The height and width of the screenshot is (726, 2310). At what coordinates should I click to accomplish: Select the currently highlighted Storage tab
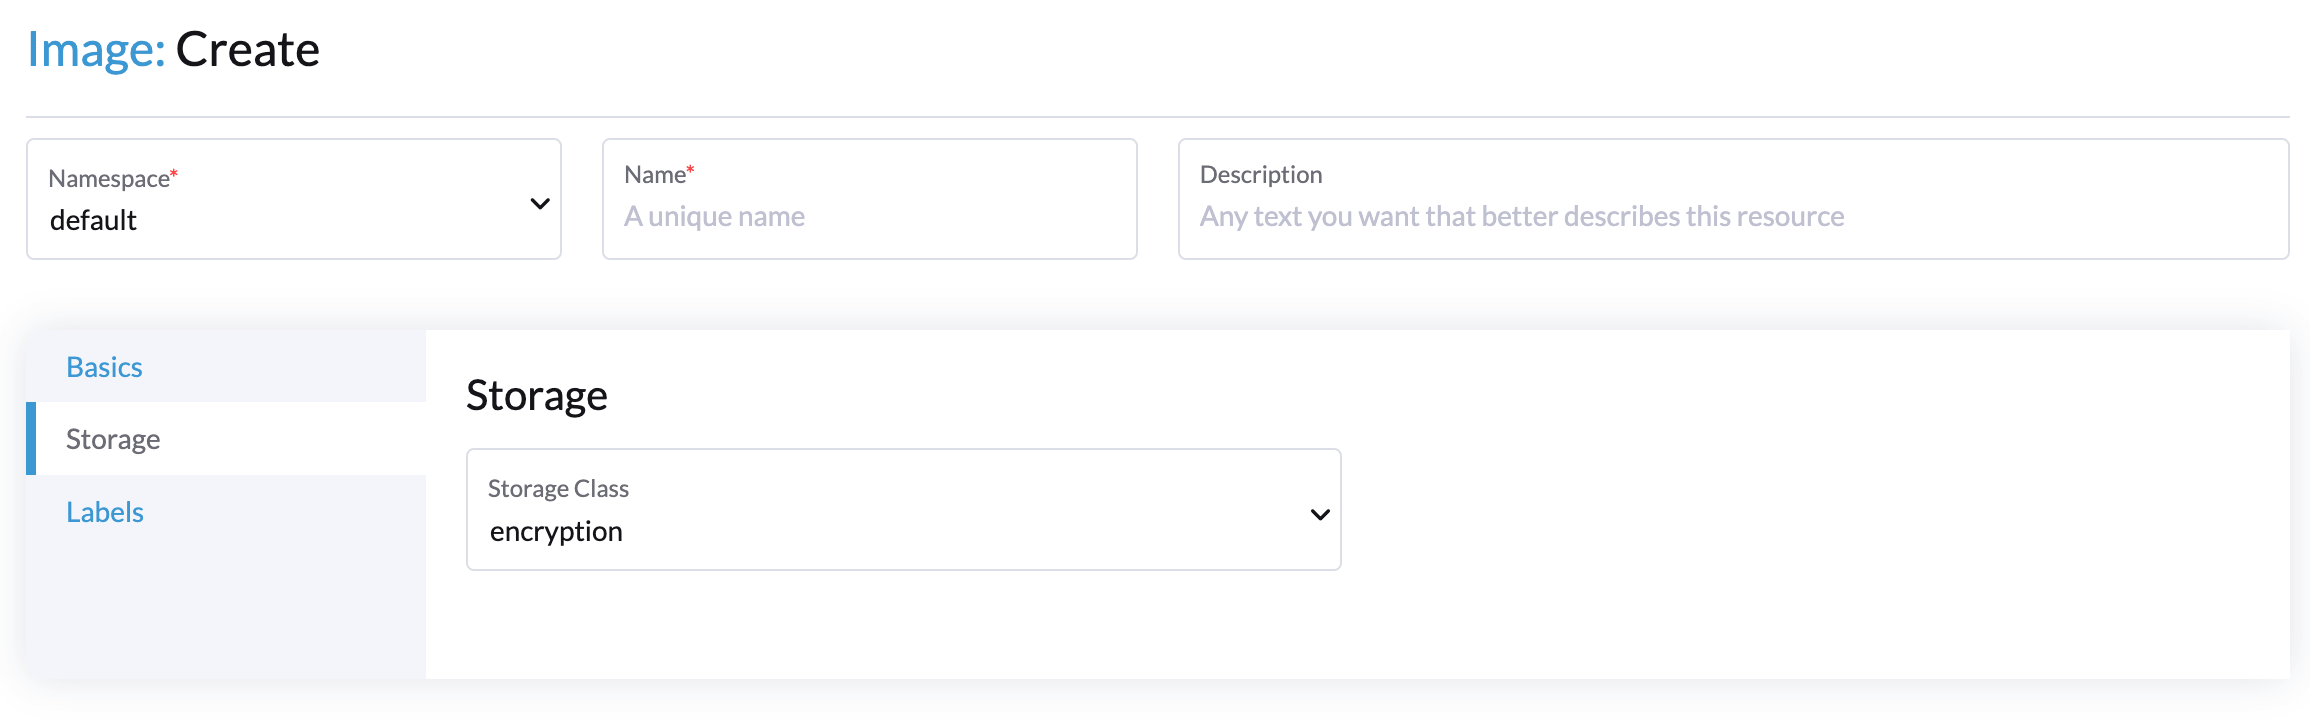click(112, 439)
